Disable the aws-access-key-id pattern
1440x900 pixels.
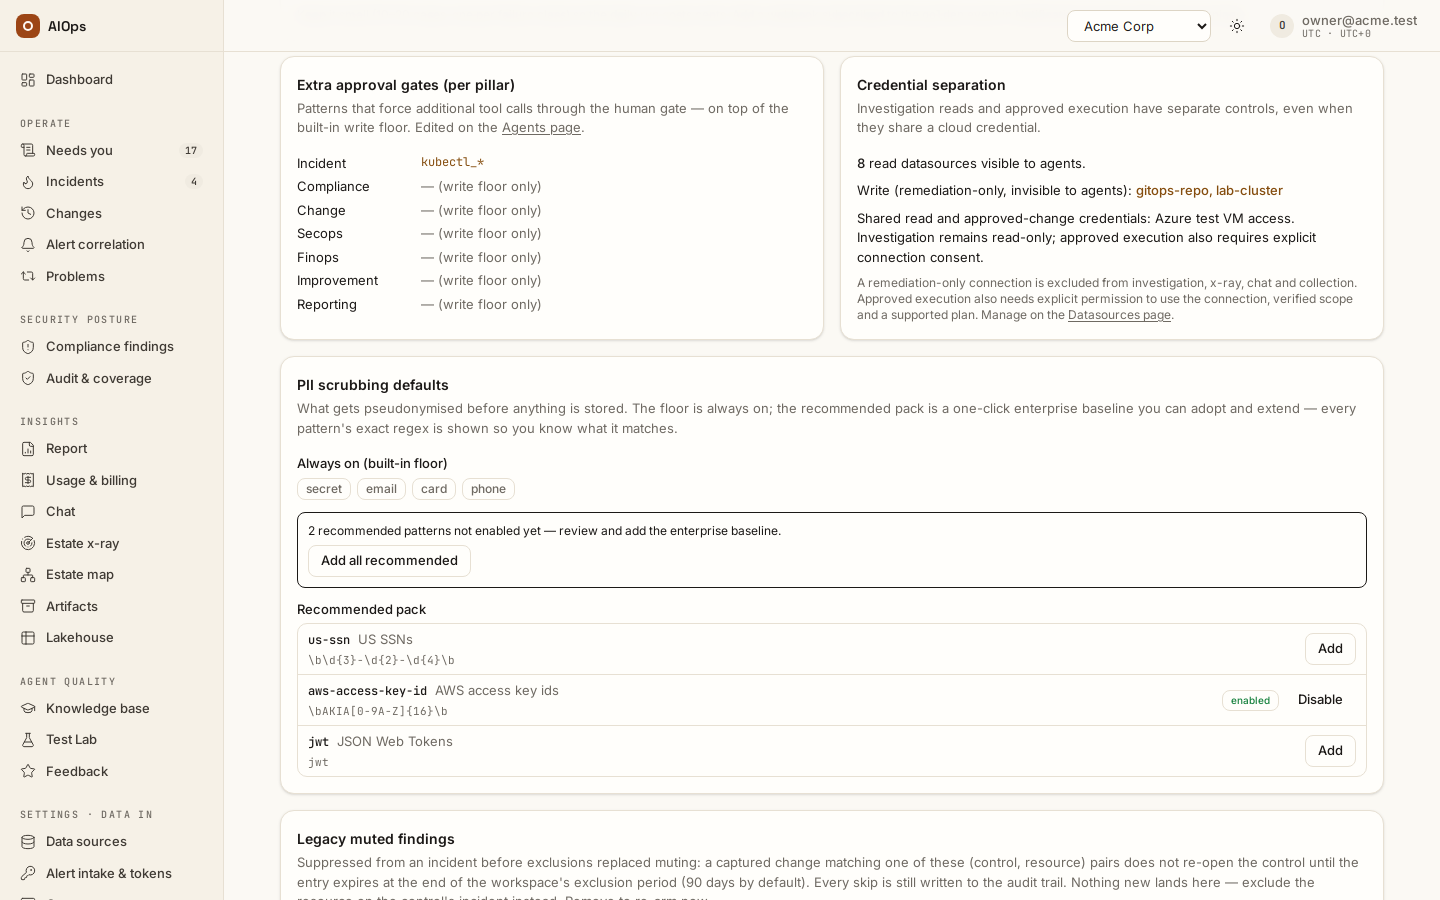point(1320,700)
